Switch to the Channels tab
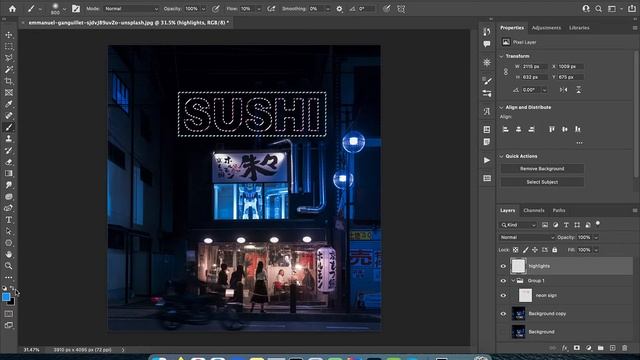 point(534,211)
